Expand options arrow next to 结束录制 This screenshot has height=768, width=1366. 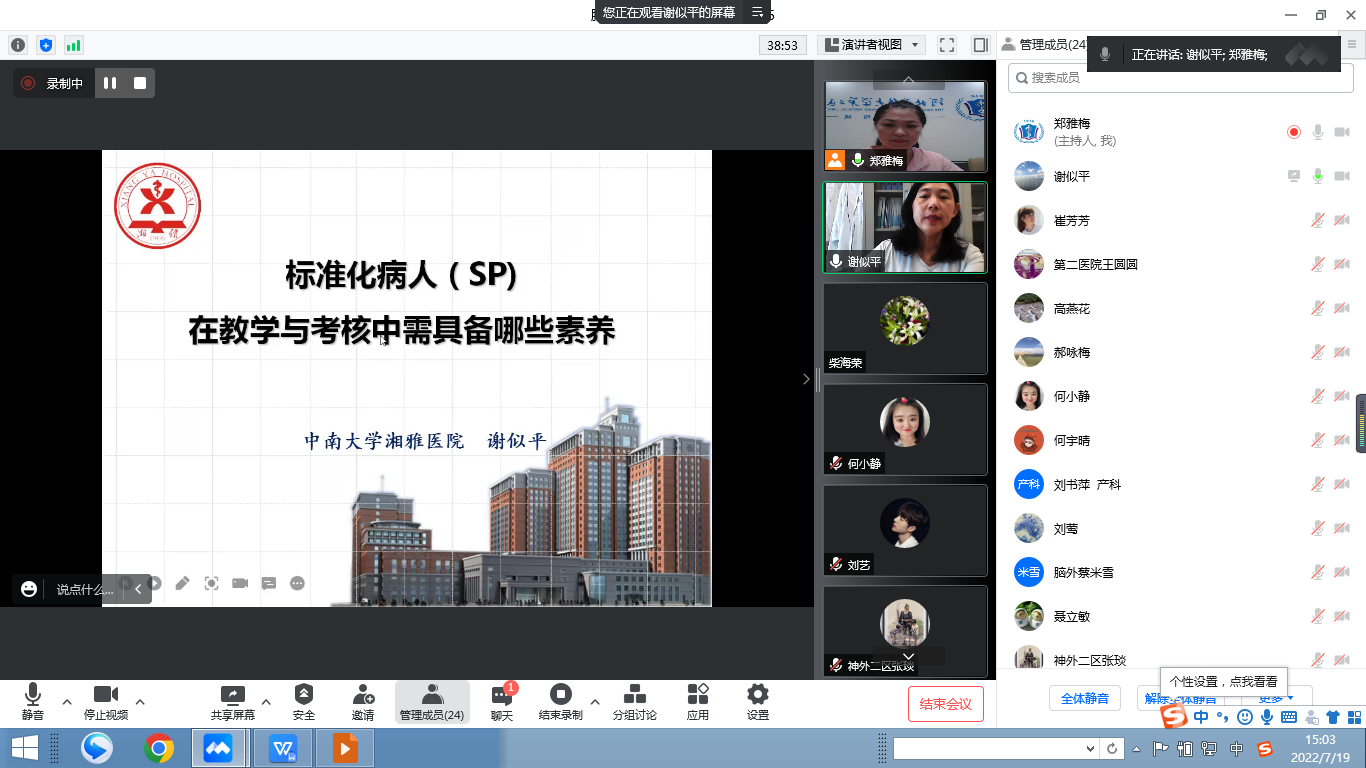pyautogui.click(x=595, y=702)
